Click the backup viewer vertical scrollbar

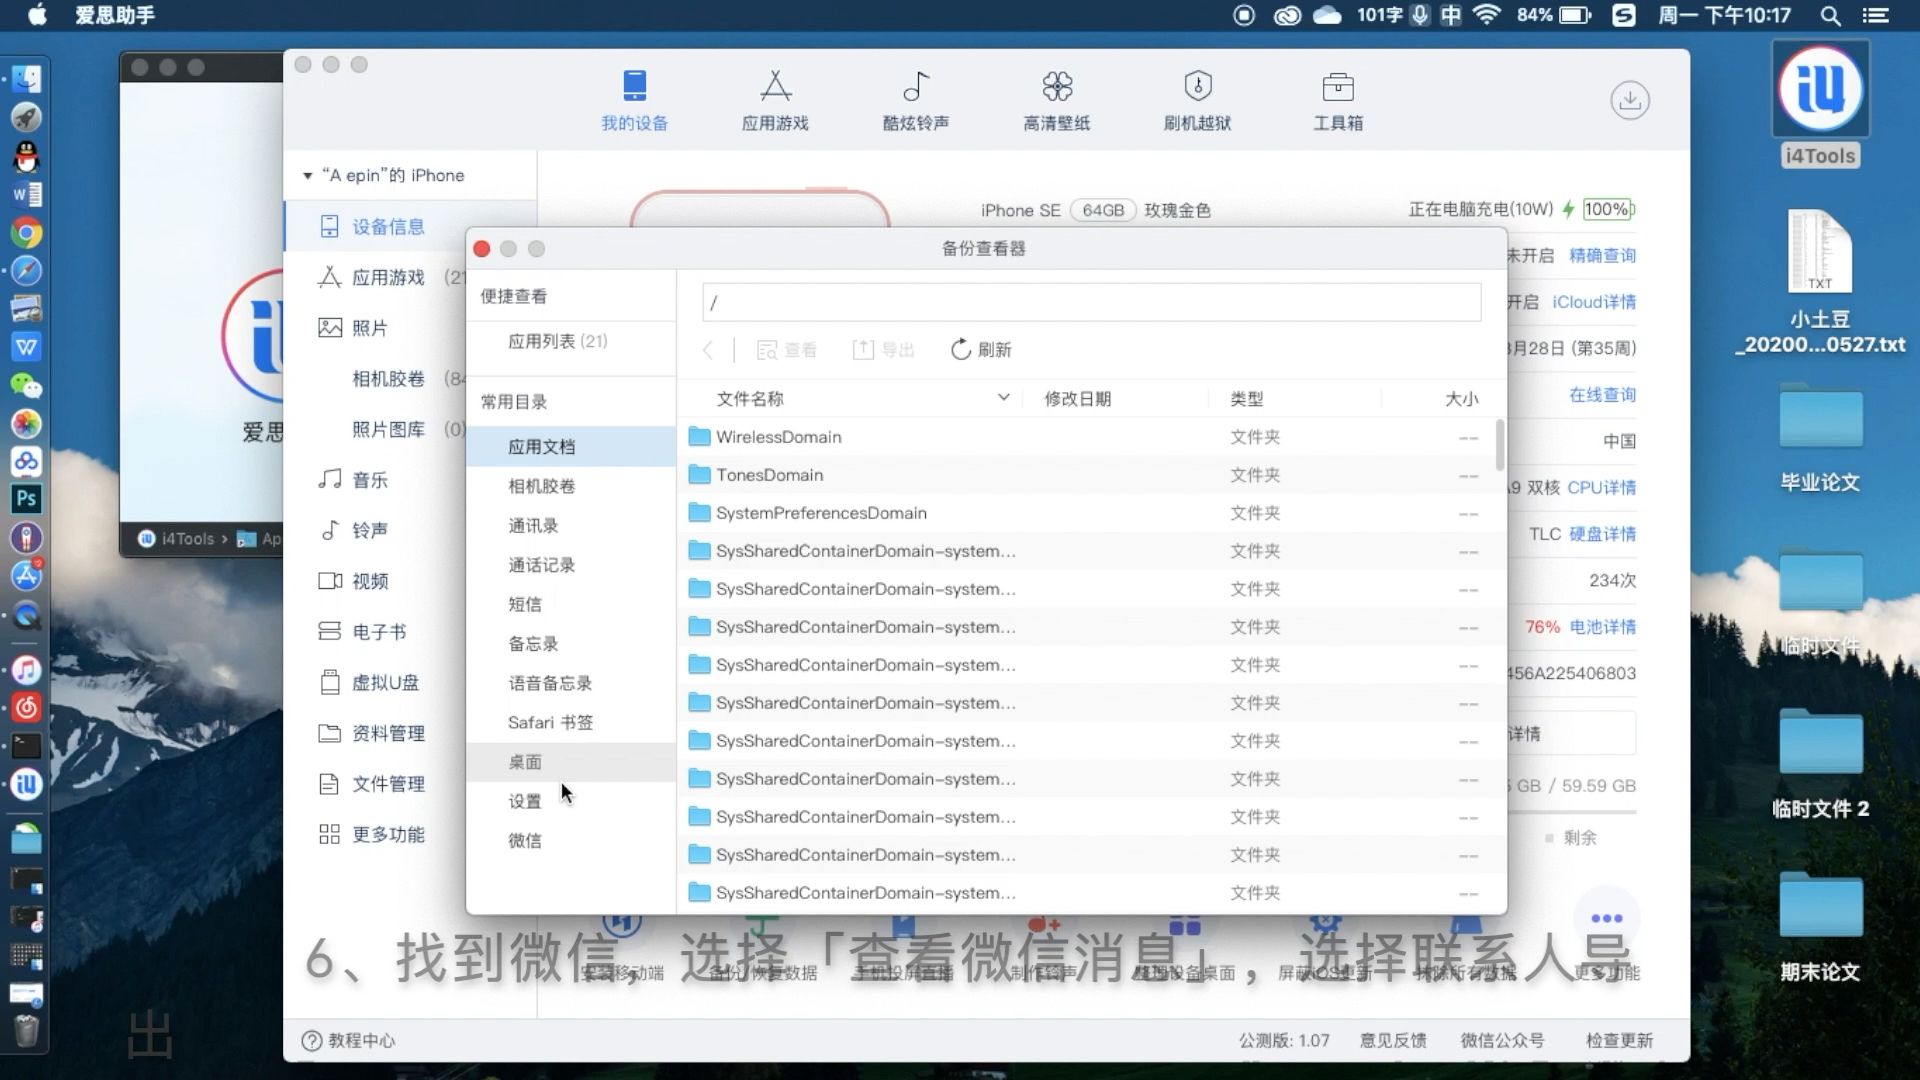point(1500,445)
